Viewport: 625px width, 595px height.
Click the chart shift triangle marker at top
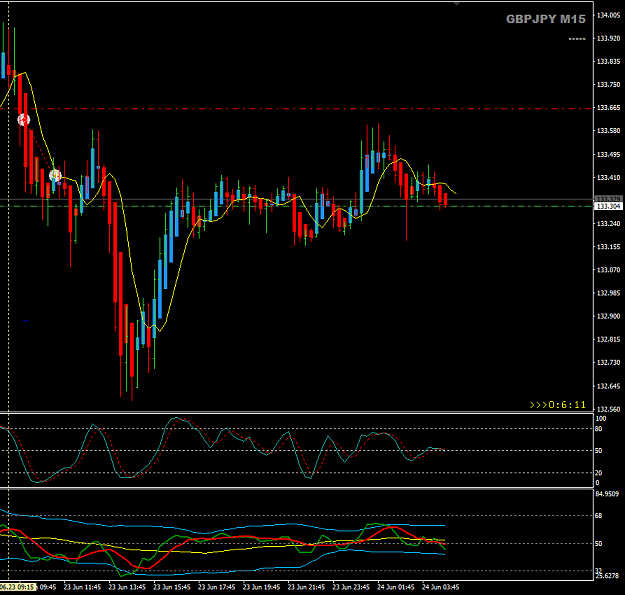457,4
